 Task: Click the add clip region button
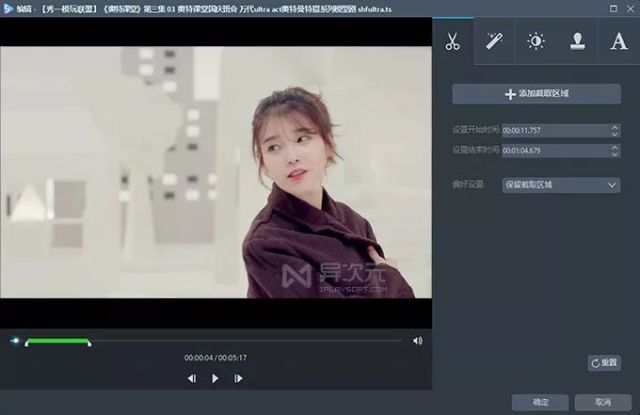point(536,94)
